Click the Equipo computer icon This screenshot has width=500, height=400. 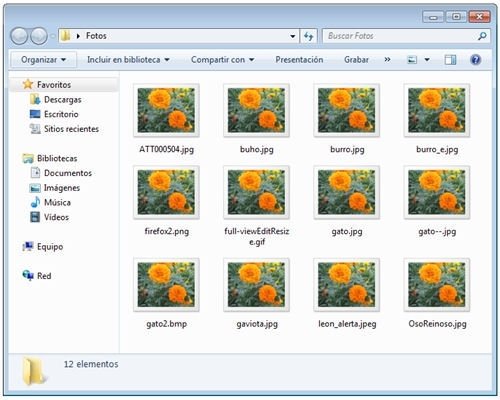[x=28, y=246]
